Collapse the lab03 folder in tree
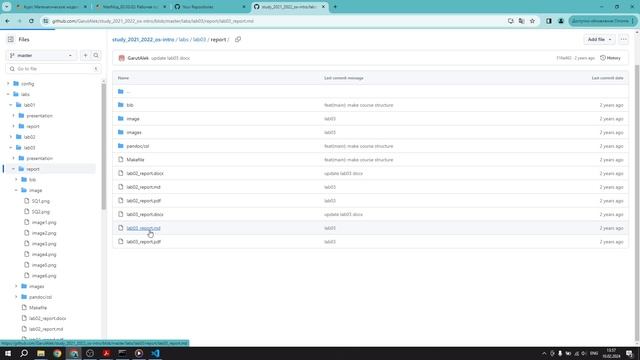Screen dimensions: 640x360 click(x=11, y=147)
